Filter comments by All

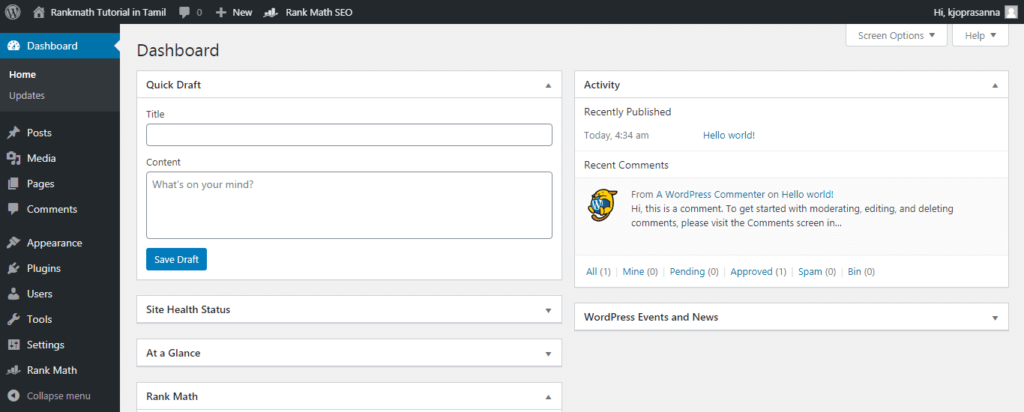pos(592,272)
